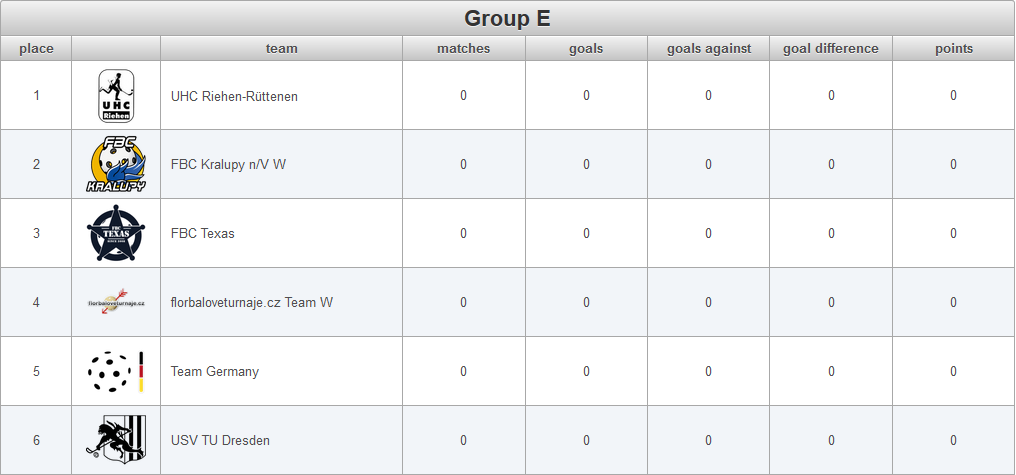This screenshot has width=1016, height=475.
Task: Click the team column header
Action: click(281, 49)
